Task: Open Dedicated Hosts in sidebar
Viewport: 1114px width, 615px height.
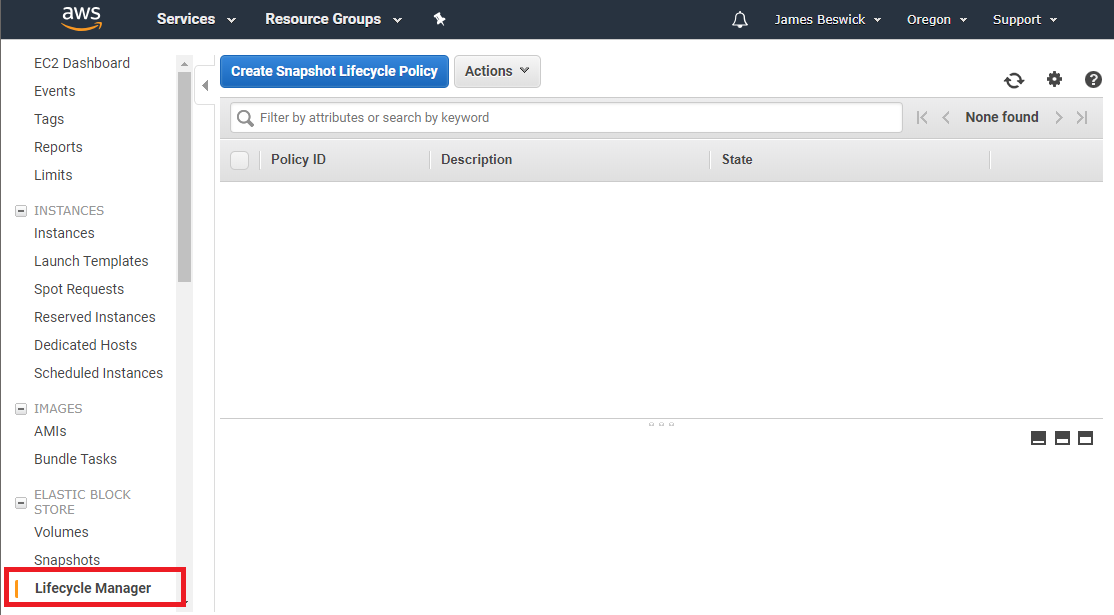Action: [x=85, y=345]
